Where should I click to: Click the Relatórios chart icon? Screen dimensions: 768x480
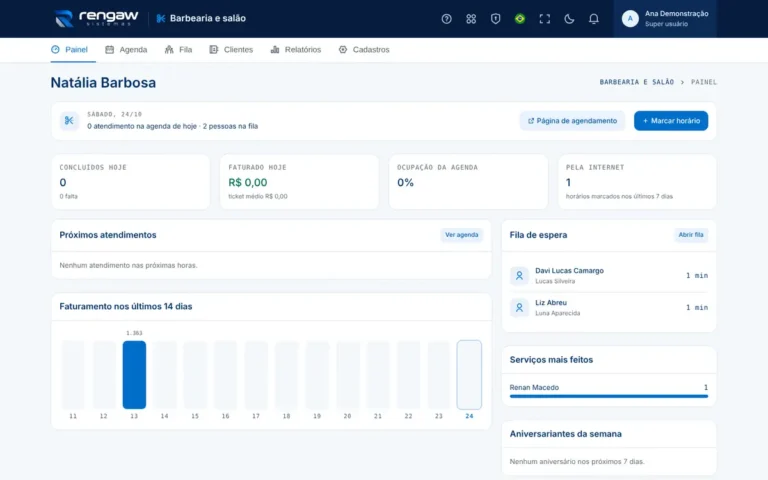(275, 49)
